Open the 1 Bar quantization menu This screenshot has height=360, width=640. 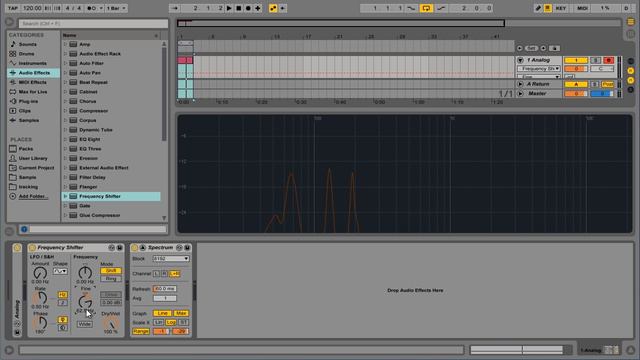click(x=116, y=8)
